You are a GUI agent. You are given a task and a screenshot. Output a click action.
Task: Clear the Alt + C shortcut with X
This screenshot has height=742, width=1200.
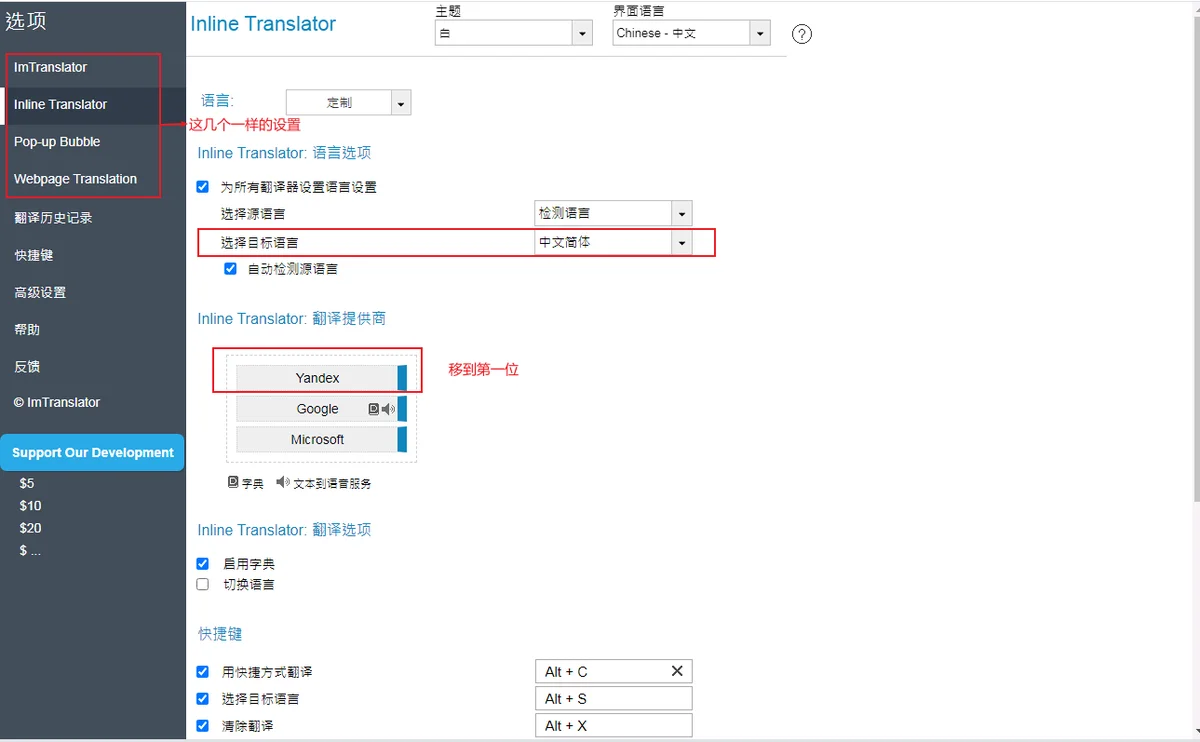point(677,671)
